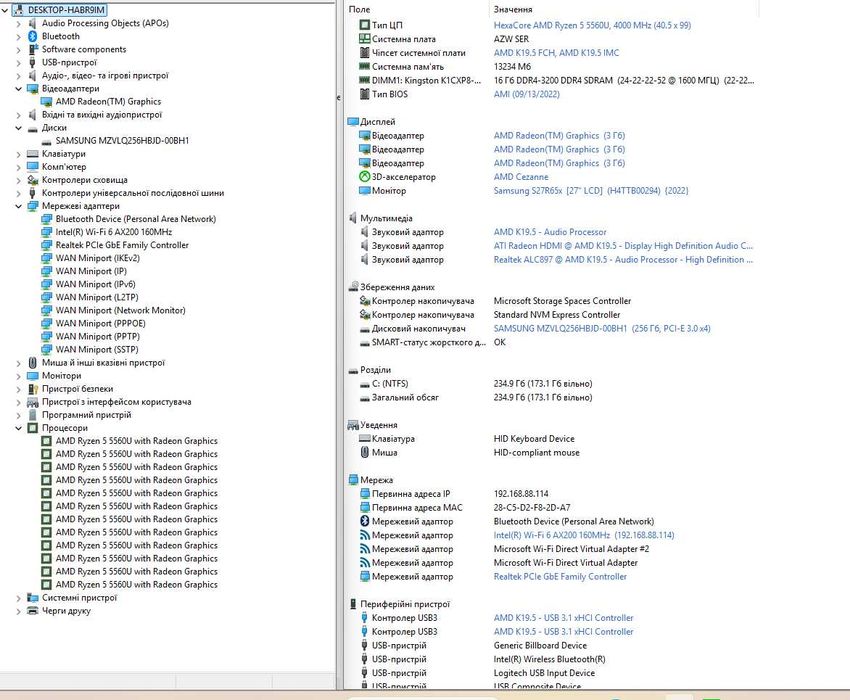
Task: Expand the Контролери сховища node
Action: pyautogui.click(x=18, y=180)
